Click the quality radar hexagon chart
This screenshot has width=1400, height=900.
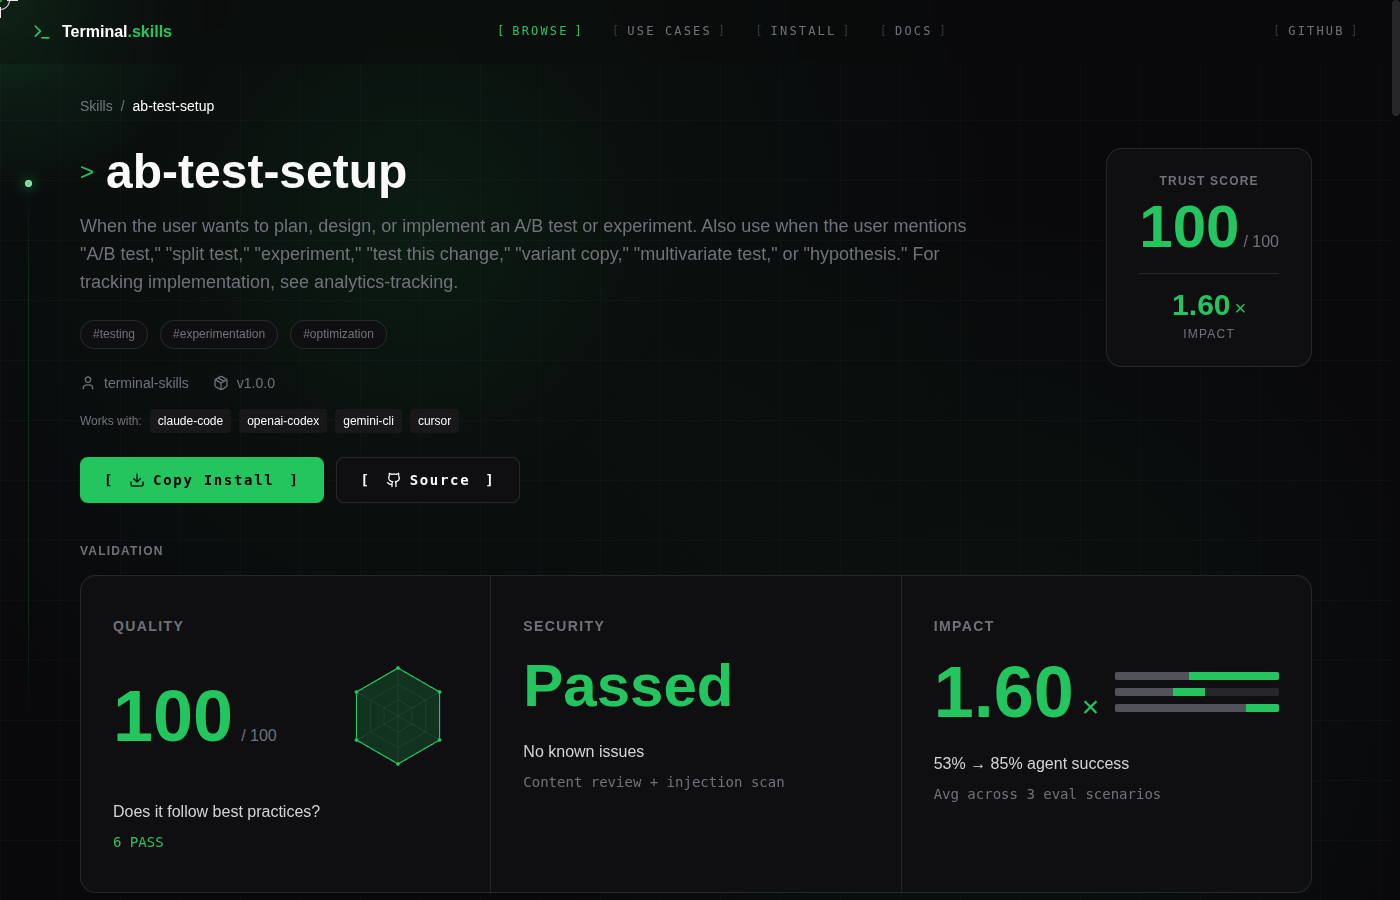click(398, 716)
